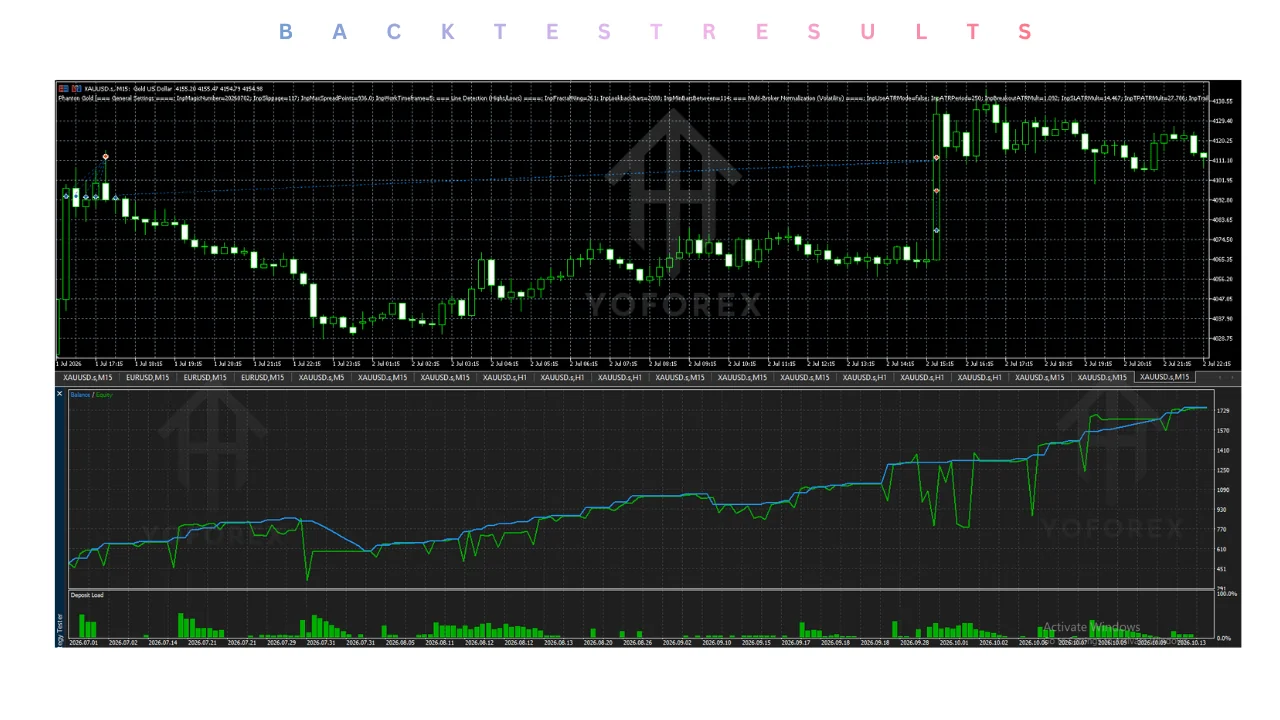Click the Deposit Load label
The width and height of the screenshot is (1280, 720).
[87, 595]
